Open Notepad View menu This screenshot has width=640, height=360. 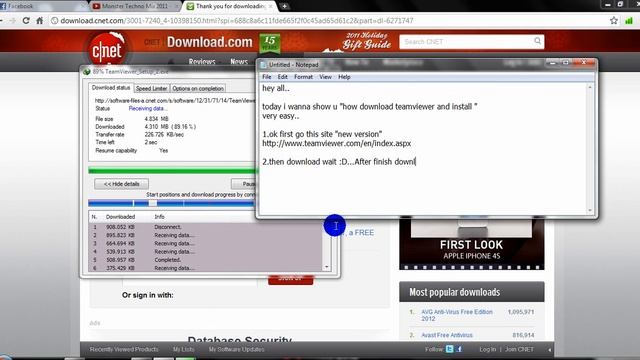click(325, 77)
